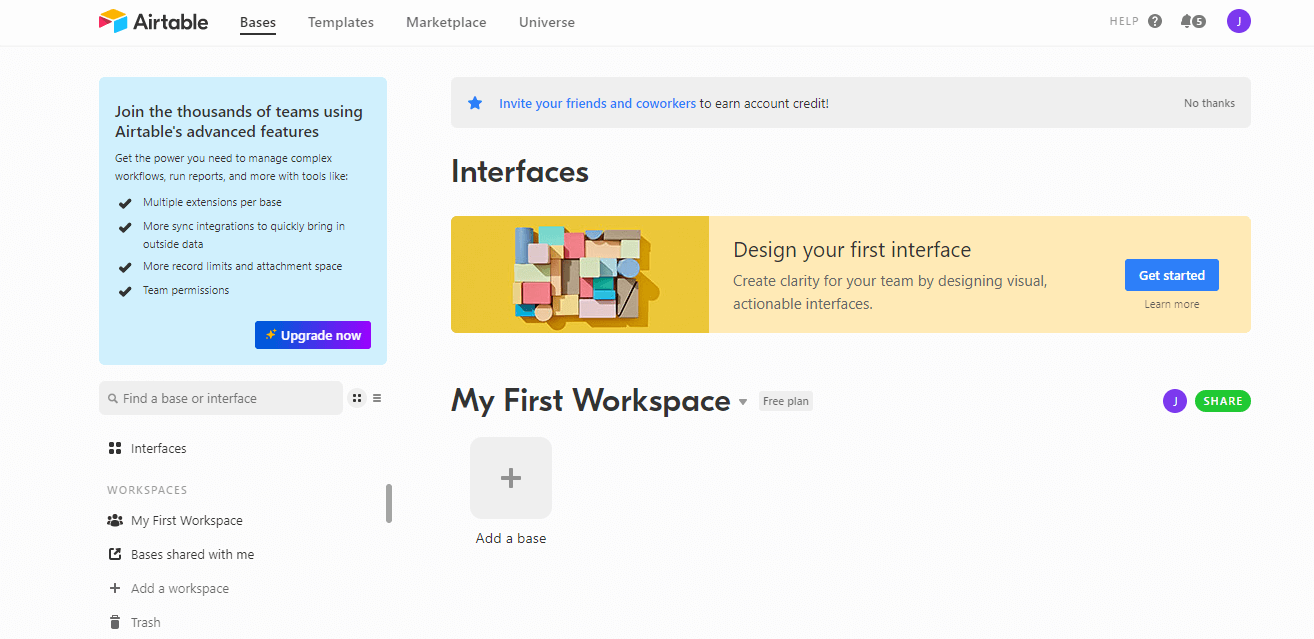Click the plus icon to add a workspace

point(115,588)
